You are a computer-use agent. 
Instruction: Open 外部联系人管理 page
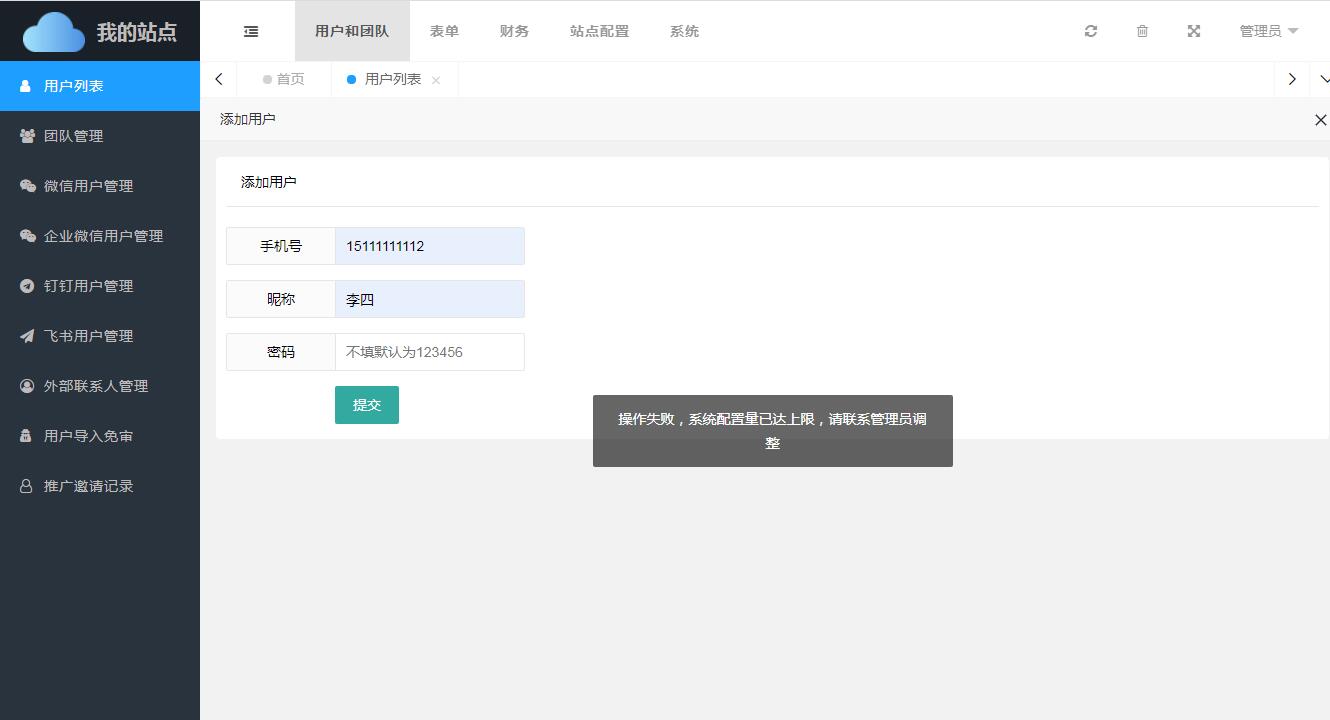(96, 385)
